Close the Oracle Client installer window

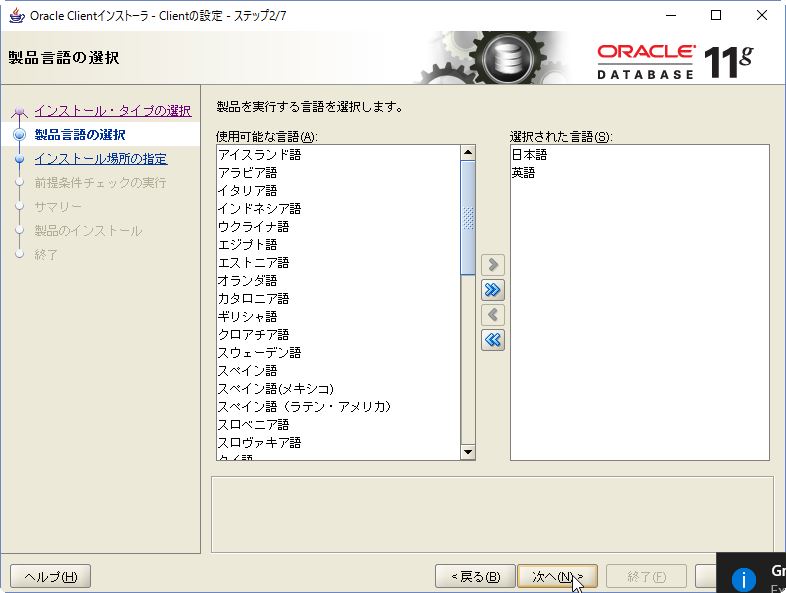[761, 16]
